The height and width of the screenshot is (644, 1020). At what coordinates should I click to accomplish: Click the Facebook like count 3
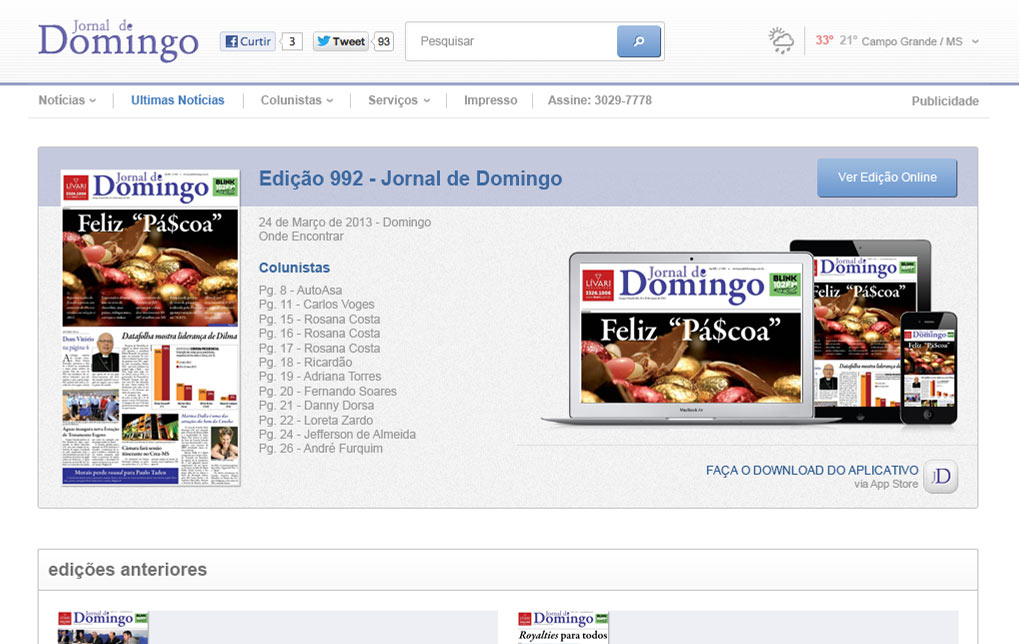292,42
